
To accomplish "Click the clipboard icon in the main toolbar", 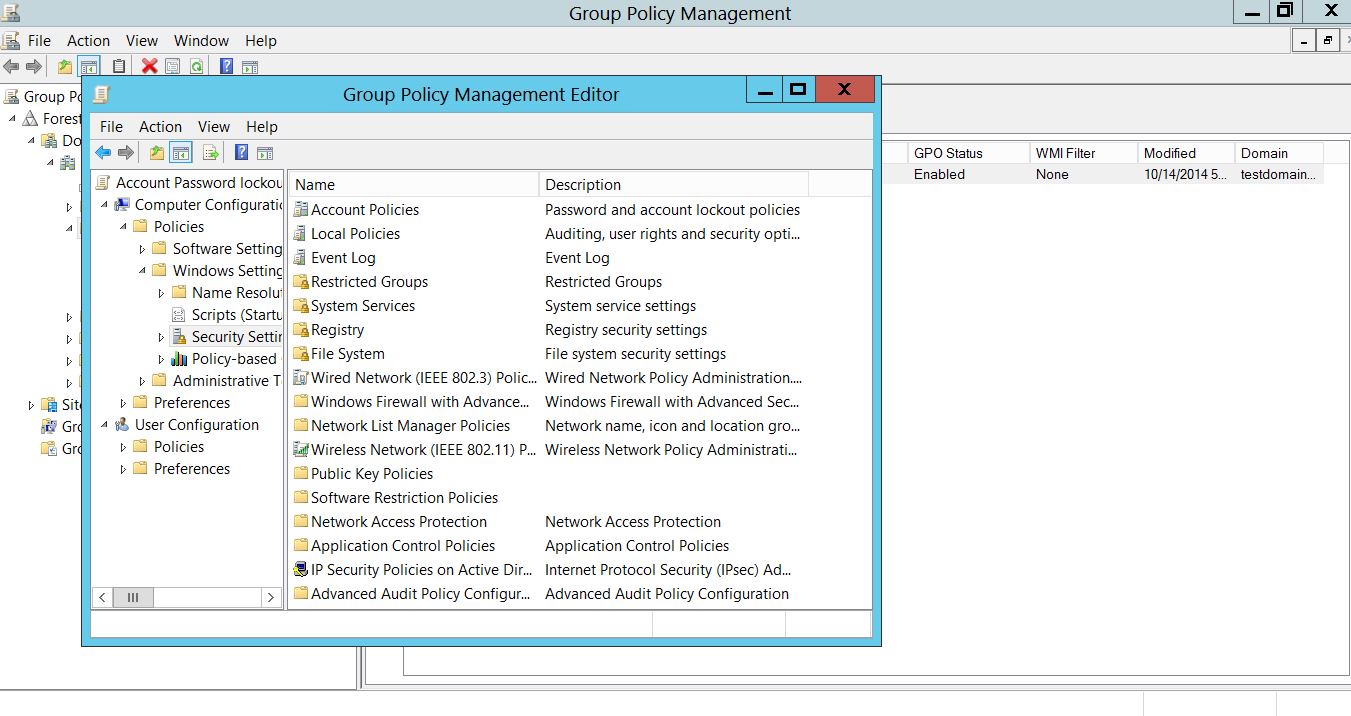I will pos(119,67).
